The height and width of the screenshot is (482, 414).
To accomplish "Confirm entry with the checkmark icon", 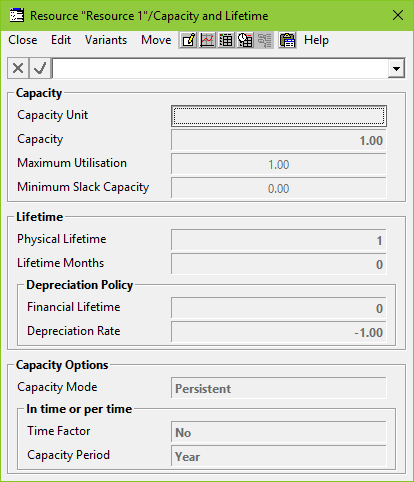I will 40,68.
